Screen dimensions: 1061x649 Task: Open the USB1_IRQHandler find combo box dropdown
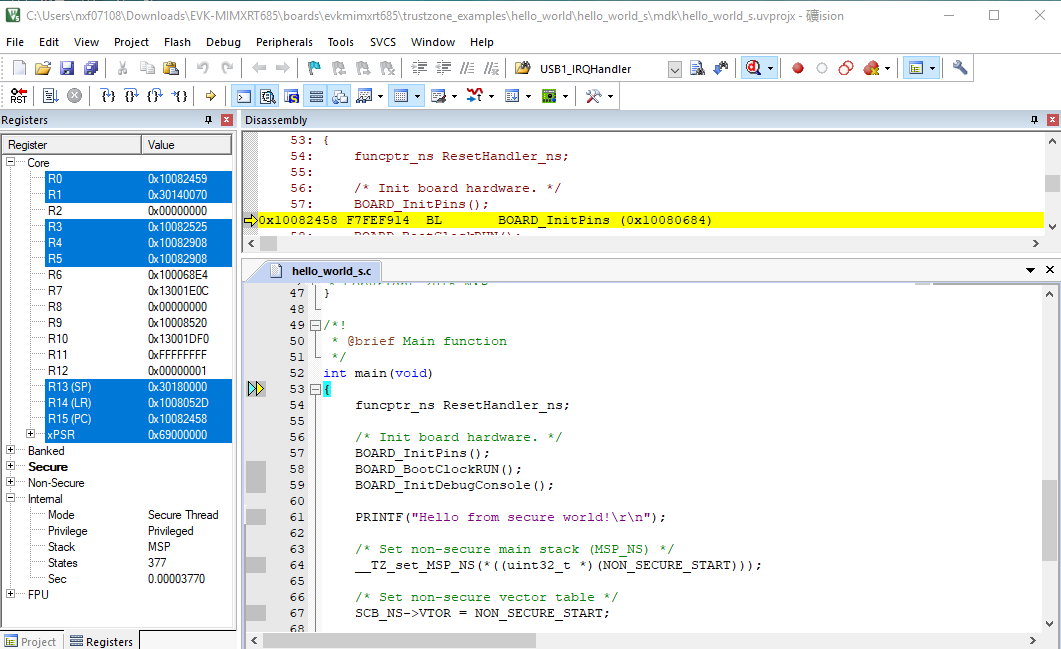[674, 69]
